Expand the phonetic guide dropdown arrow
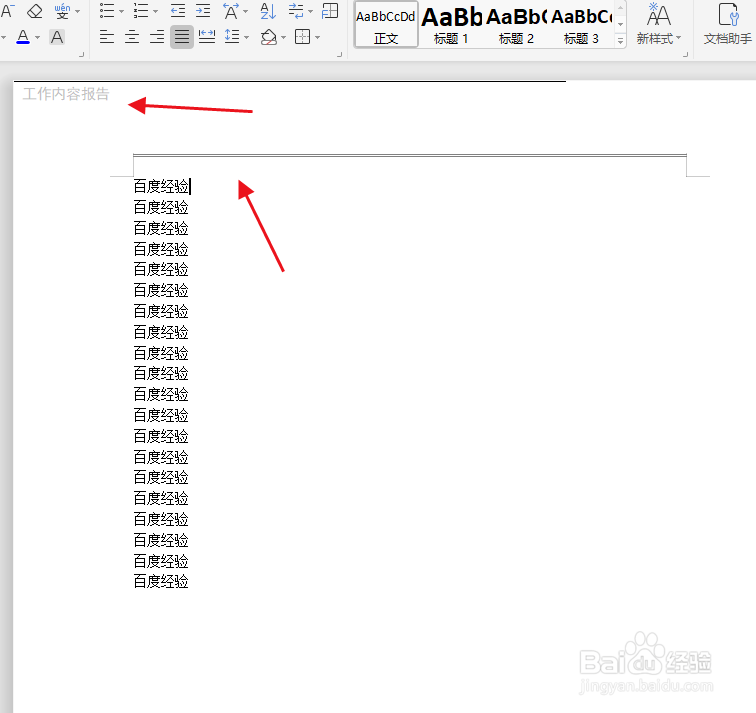756x713 pixels. pos(78,11)
